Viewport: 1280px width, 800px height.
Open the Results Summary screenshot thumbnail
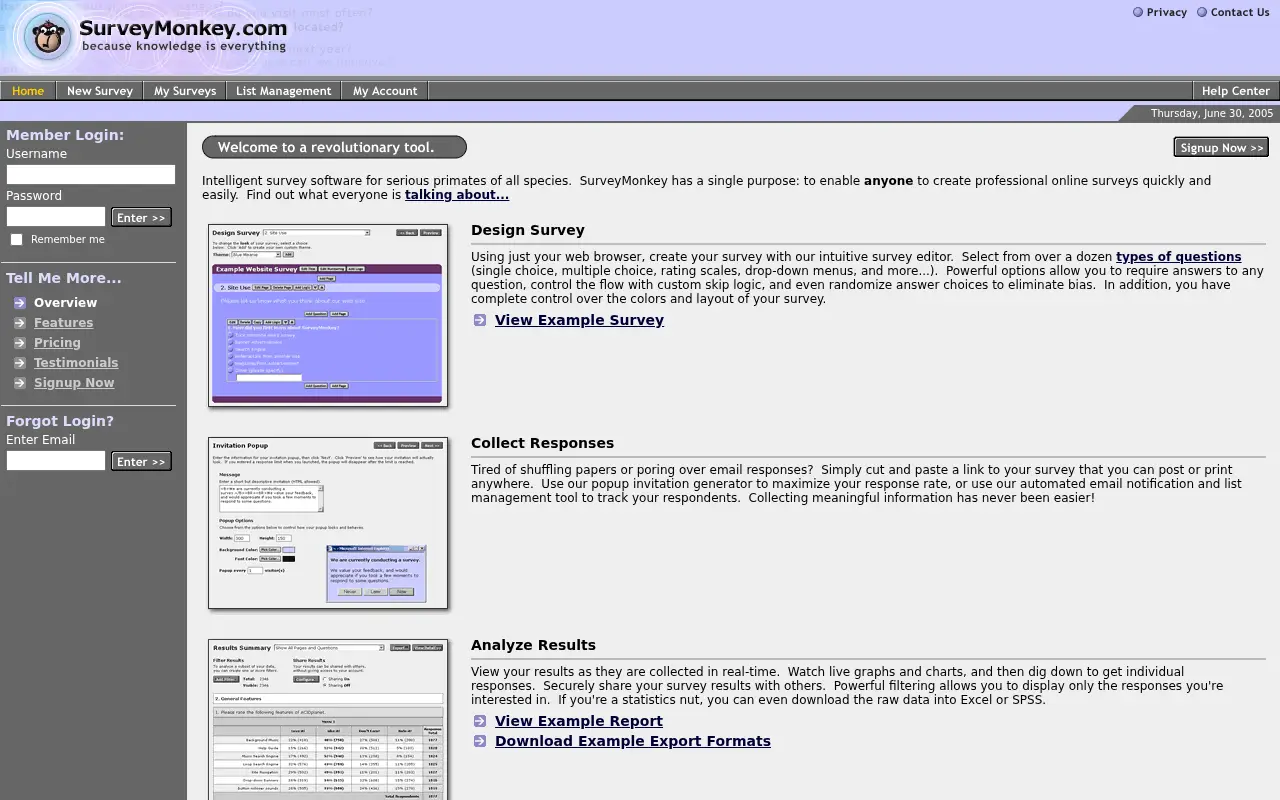[x=327, y=719]
